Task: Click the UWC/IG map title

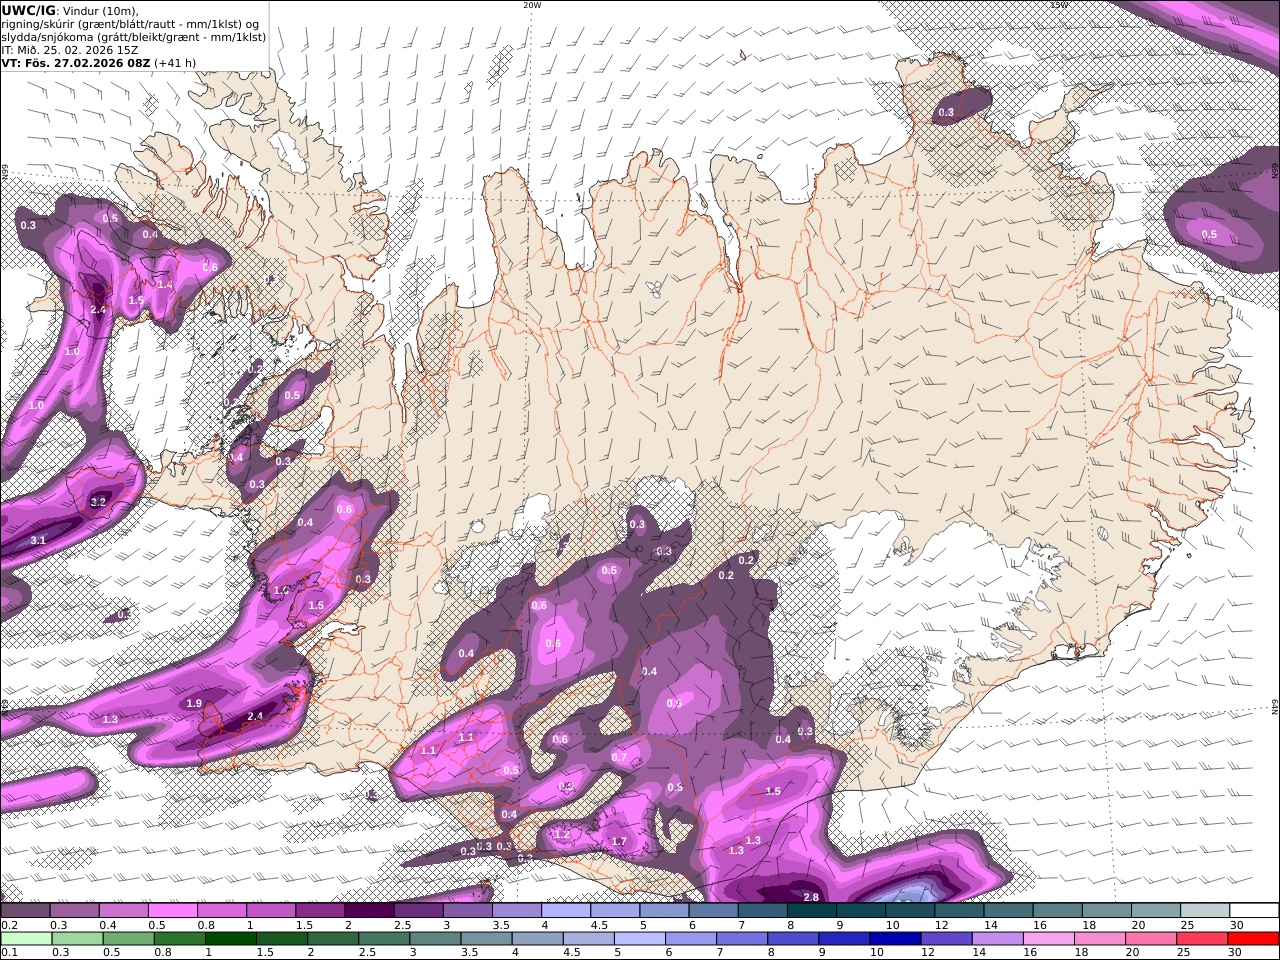Action: tap(29, 10)
